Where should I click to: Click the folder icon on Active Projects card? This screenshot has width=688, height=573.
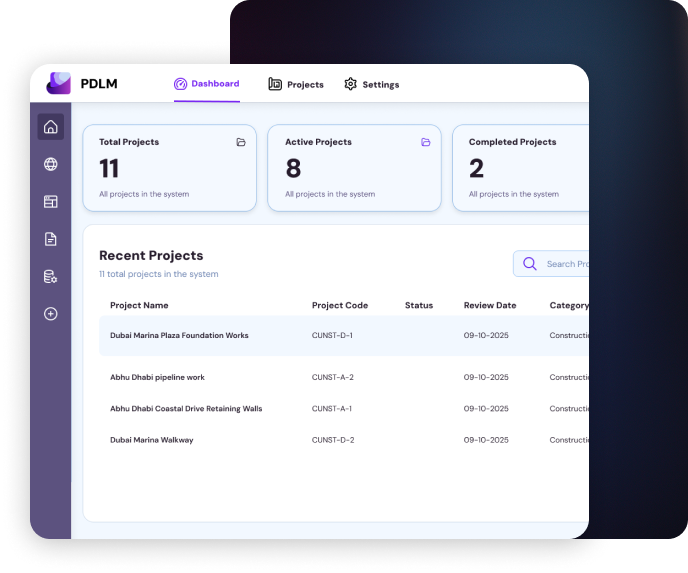pos(426,143)
